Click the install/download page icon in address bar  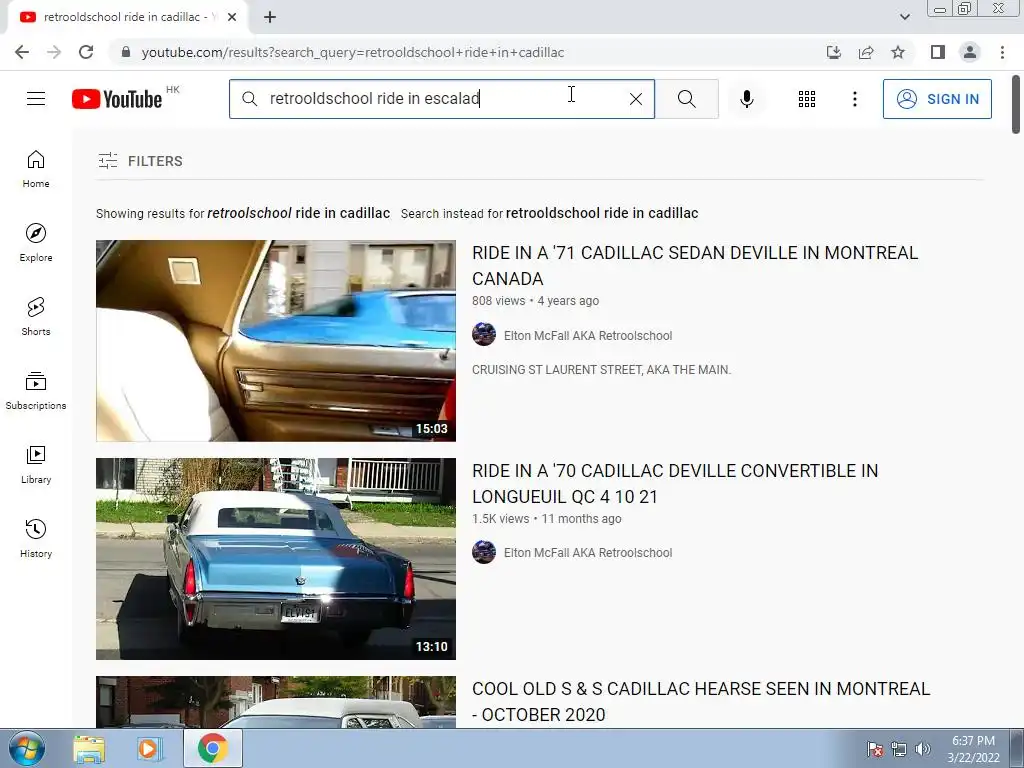(834, 52)
